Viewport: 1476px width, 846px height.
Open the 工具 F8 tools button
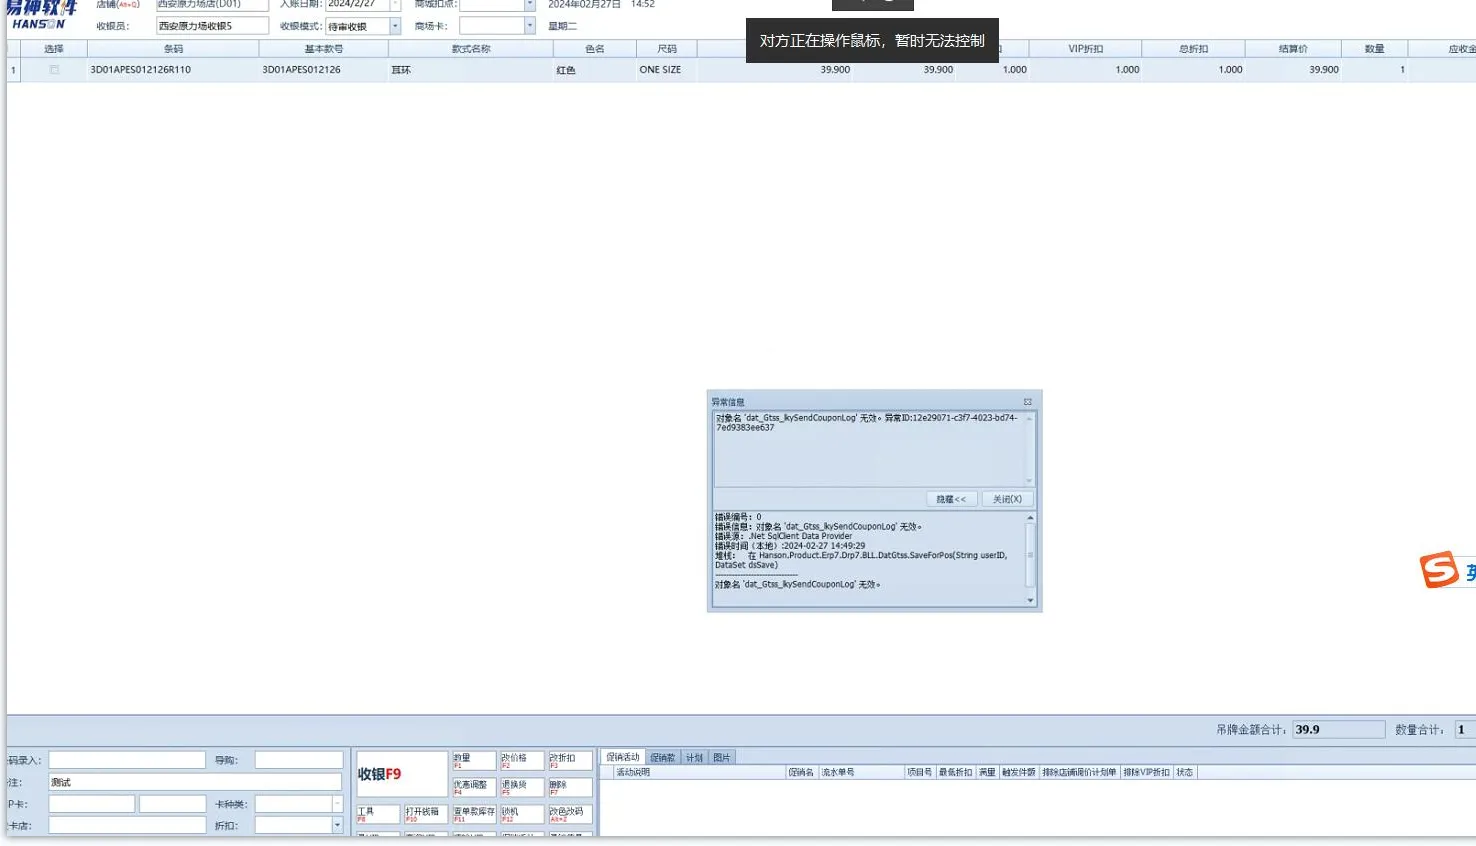point(377,814)
